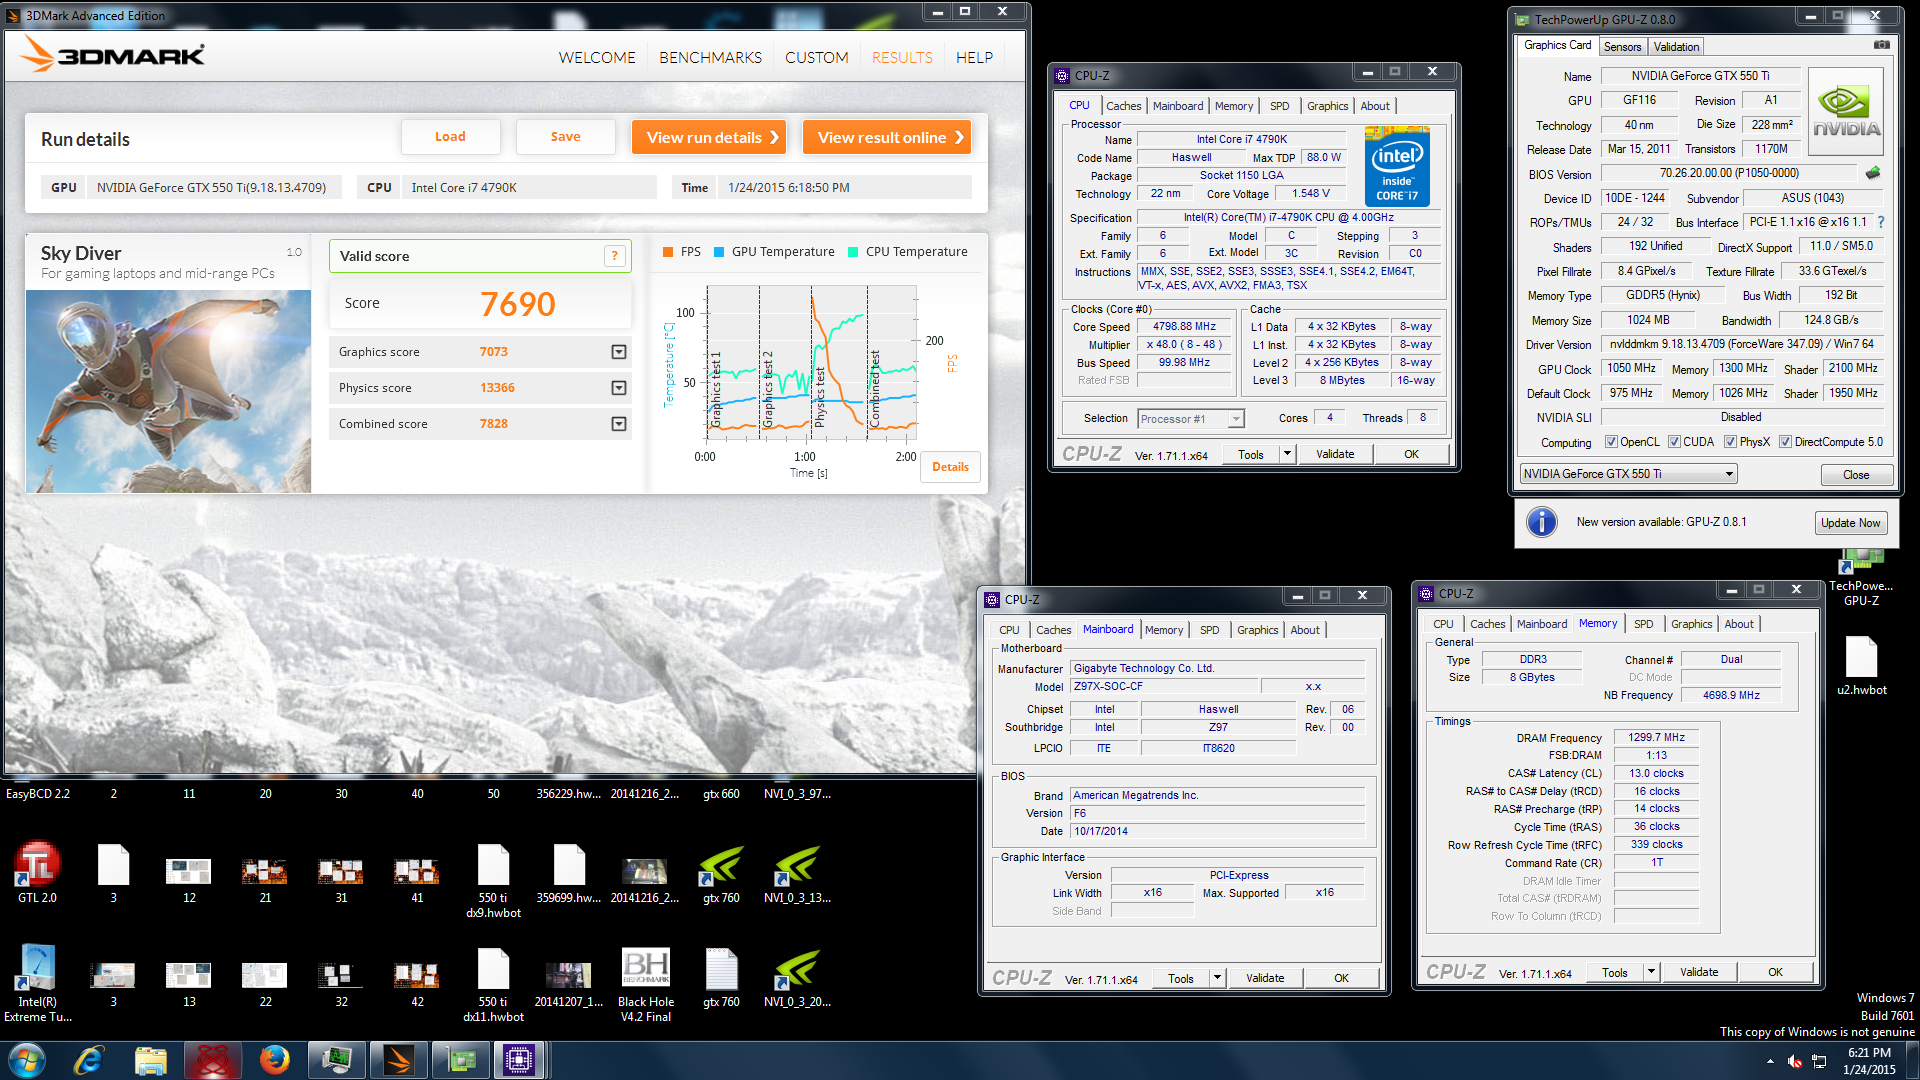The width and height of the screenshot is (1920, 1080).
Task: Open Internet Explorer from the taskbar
Action: tap(88, 1060)
